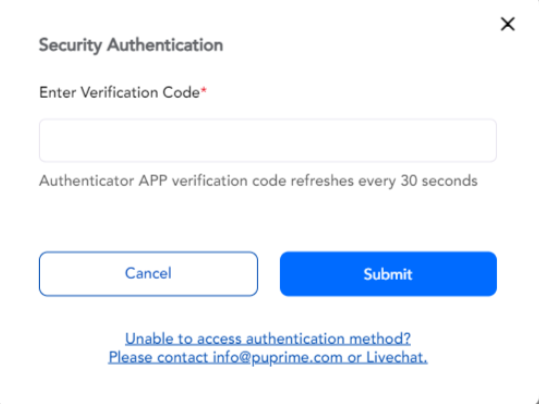Select the 'Please contact' line of the link
The image size is (539, 405).
point(268,358)
